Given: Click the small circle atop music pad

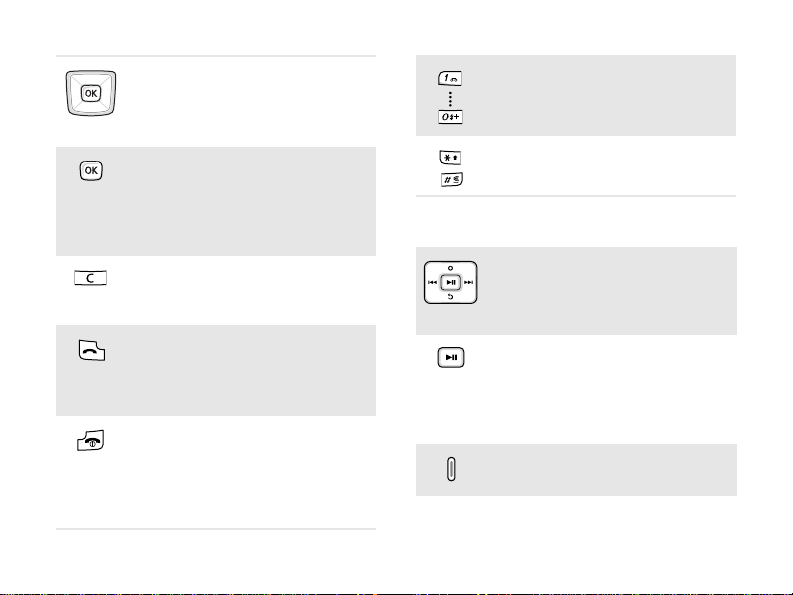Looking at the screenshot, I should [x=451, y=268].
